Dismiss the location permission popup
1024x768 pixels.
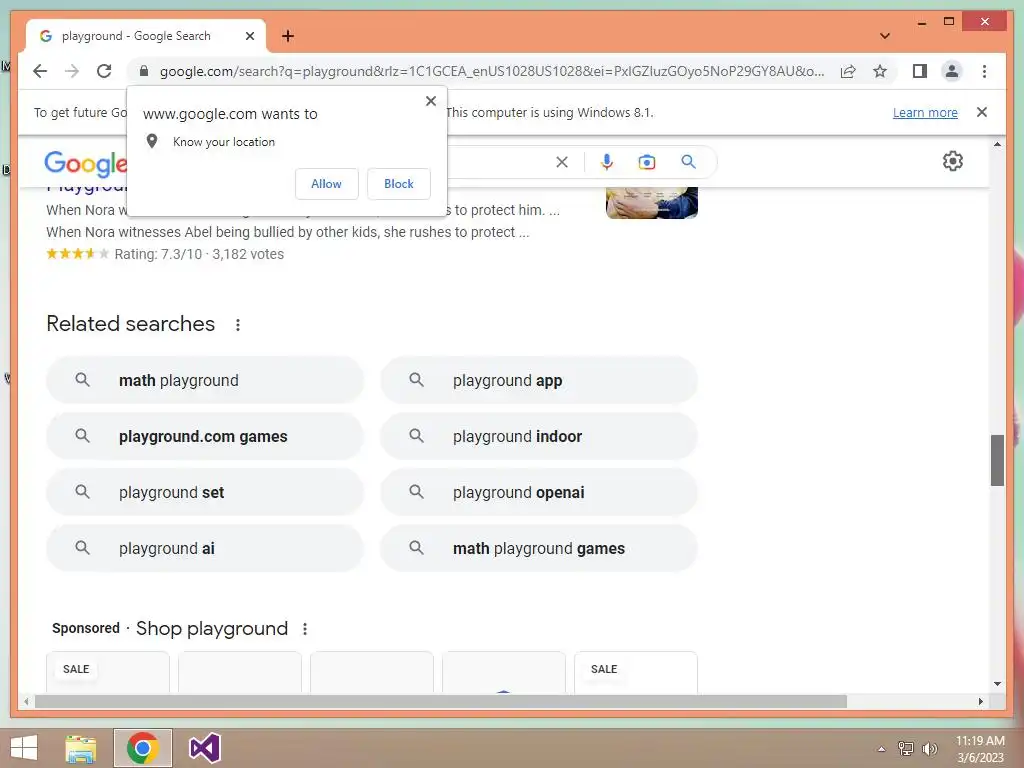(431, 101)
